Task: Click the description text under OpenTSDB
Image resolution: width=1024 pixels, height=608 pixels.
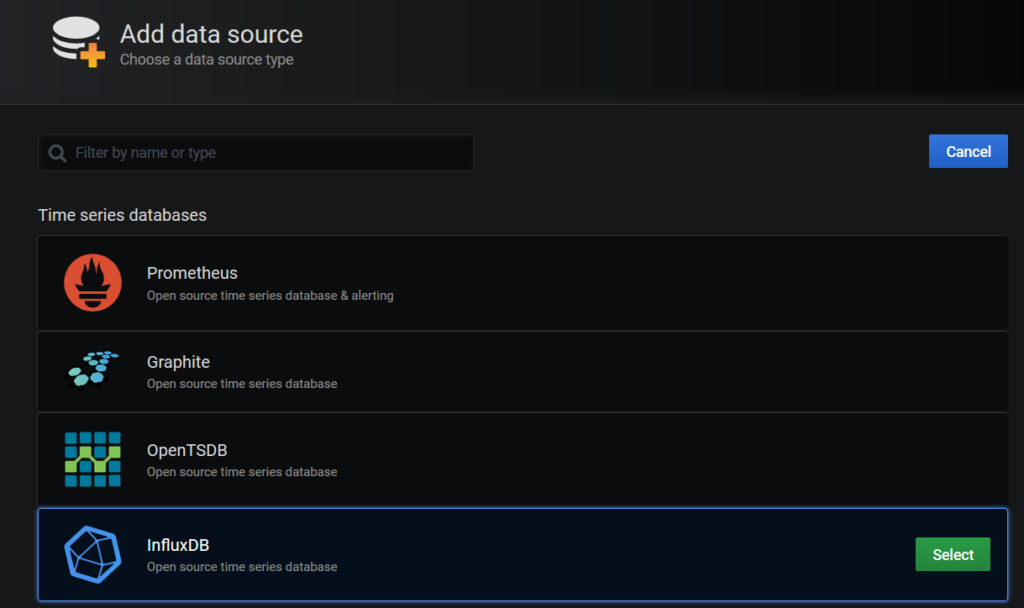Action: [x=242, y=472]
